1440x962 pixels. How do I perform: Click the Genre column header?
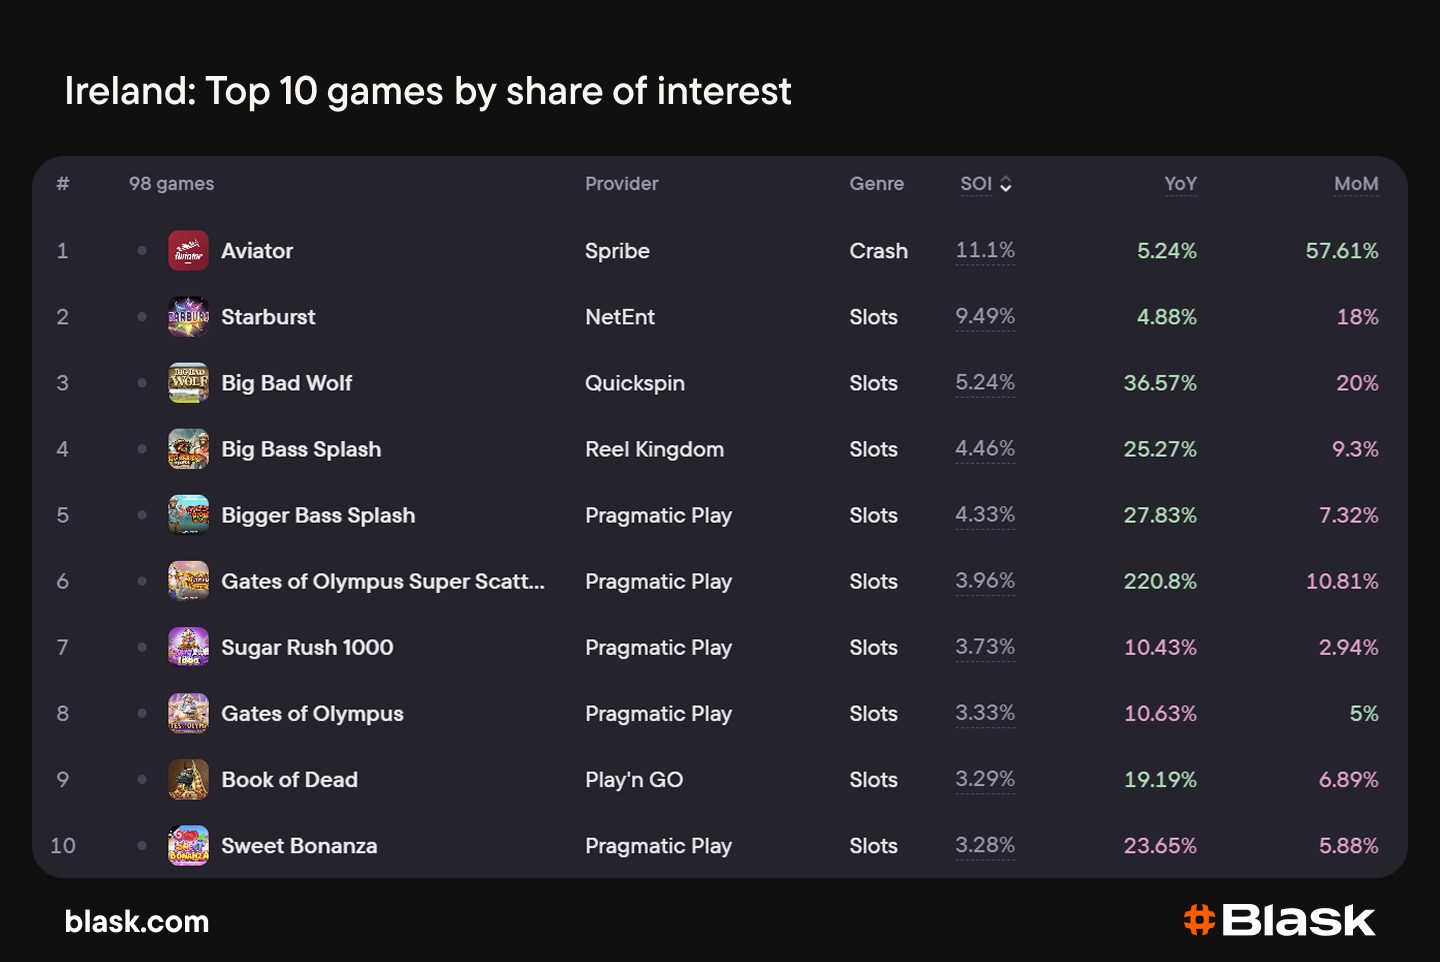tap(877, 184)
